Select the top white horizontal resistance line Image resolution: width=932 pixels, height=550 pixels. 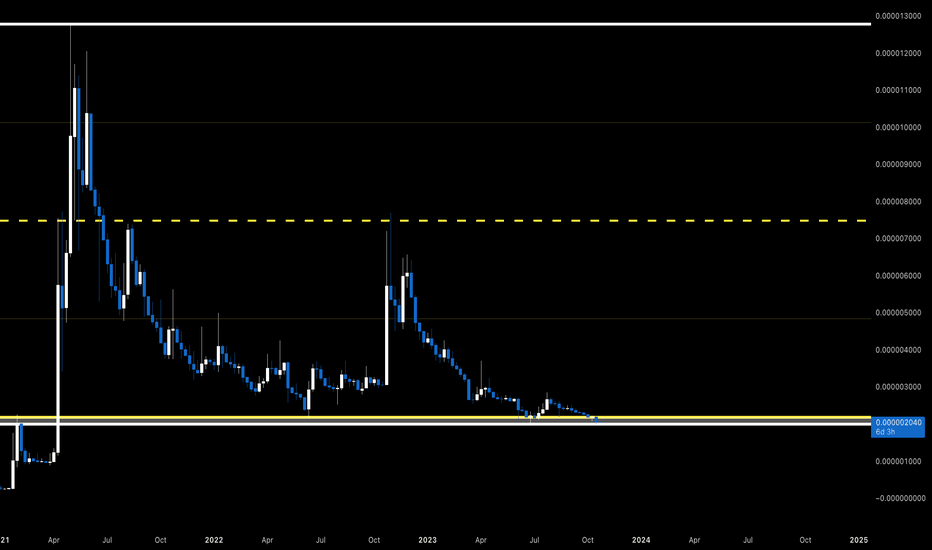click(435, 24)
